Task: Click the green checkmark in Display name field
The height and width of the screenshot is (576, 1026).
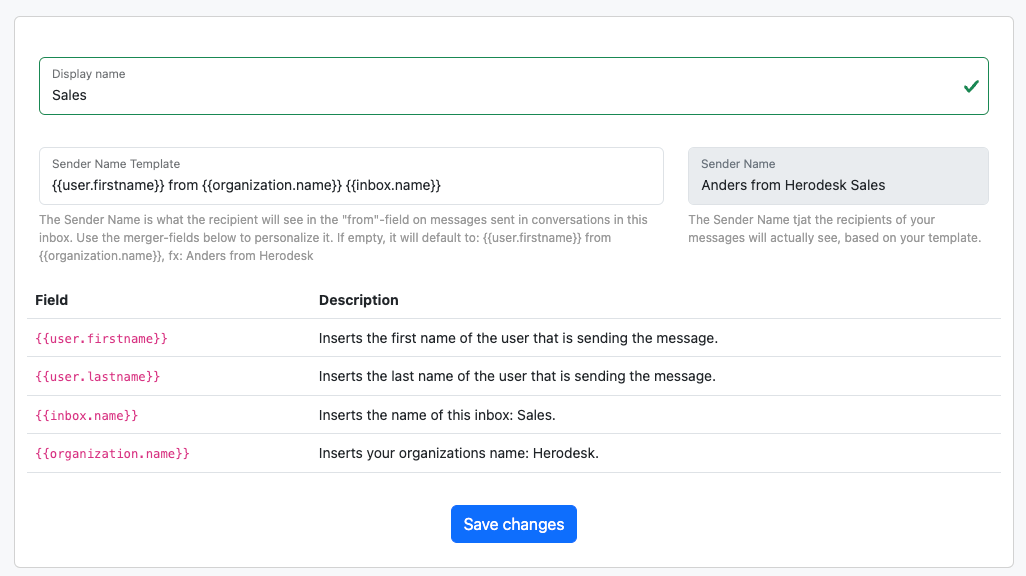Action: pyautogui.click(x=970, y=87)
